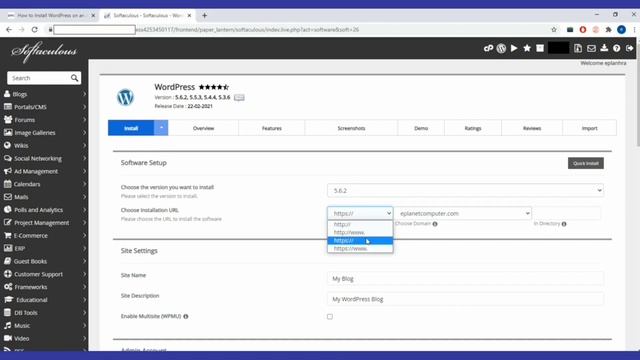Open email settings envelope icon
The image size is (640, 360).
[x=591, y=49]
